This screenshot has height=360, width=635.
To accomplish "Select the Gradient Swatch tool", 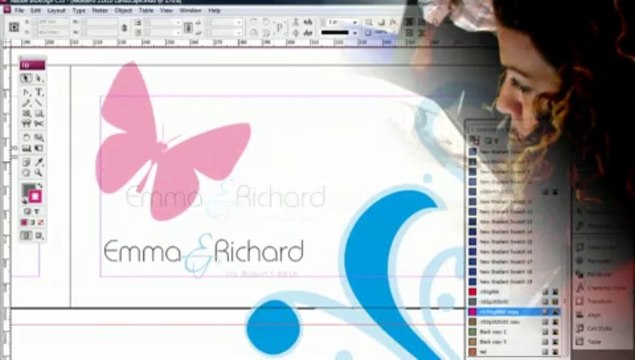I will click(26, 148).
